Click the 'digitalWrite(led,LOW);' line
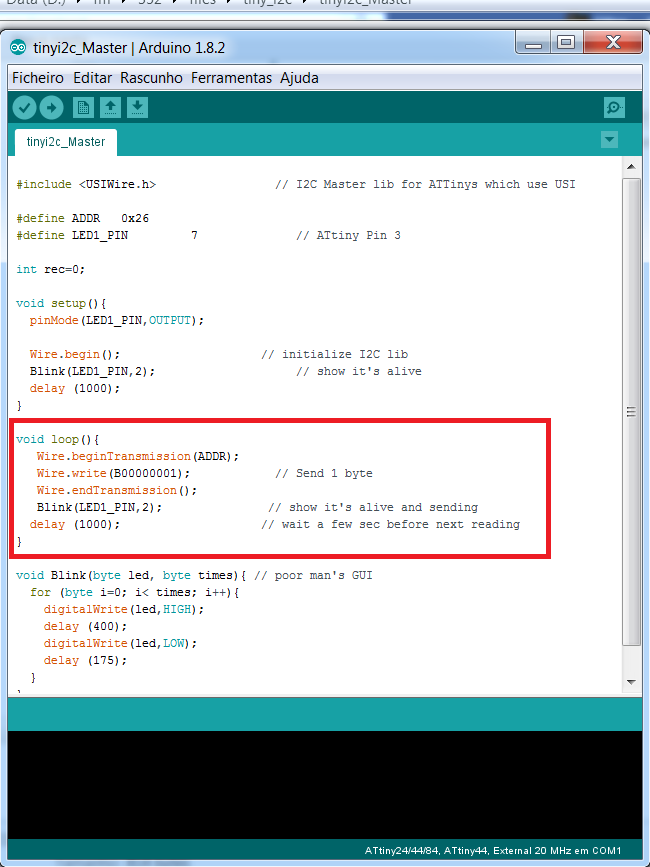Screen dimensions: 650x867 pyautogui.click(x=120, y=644)
